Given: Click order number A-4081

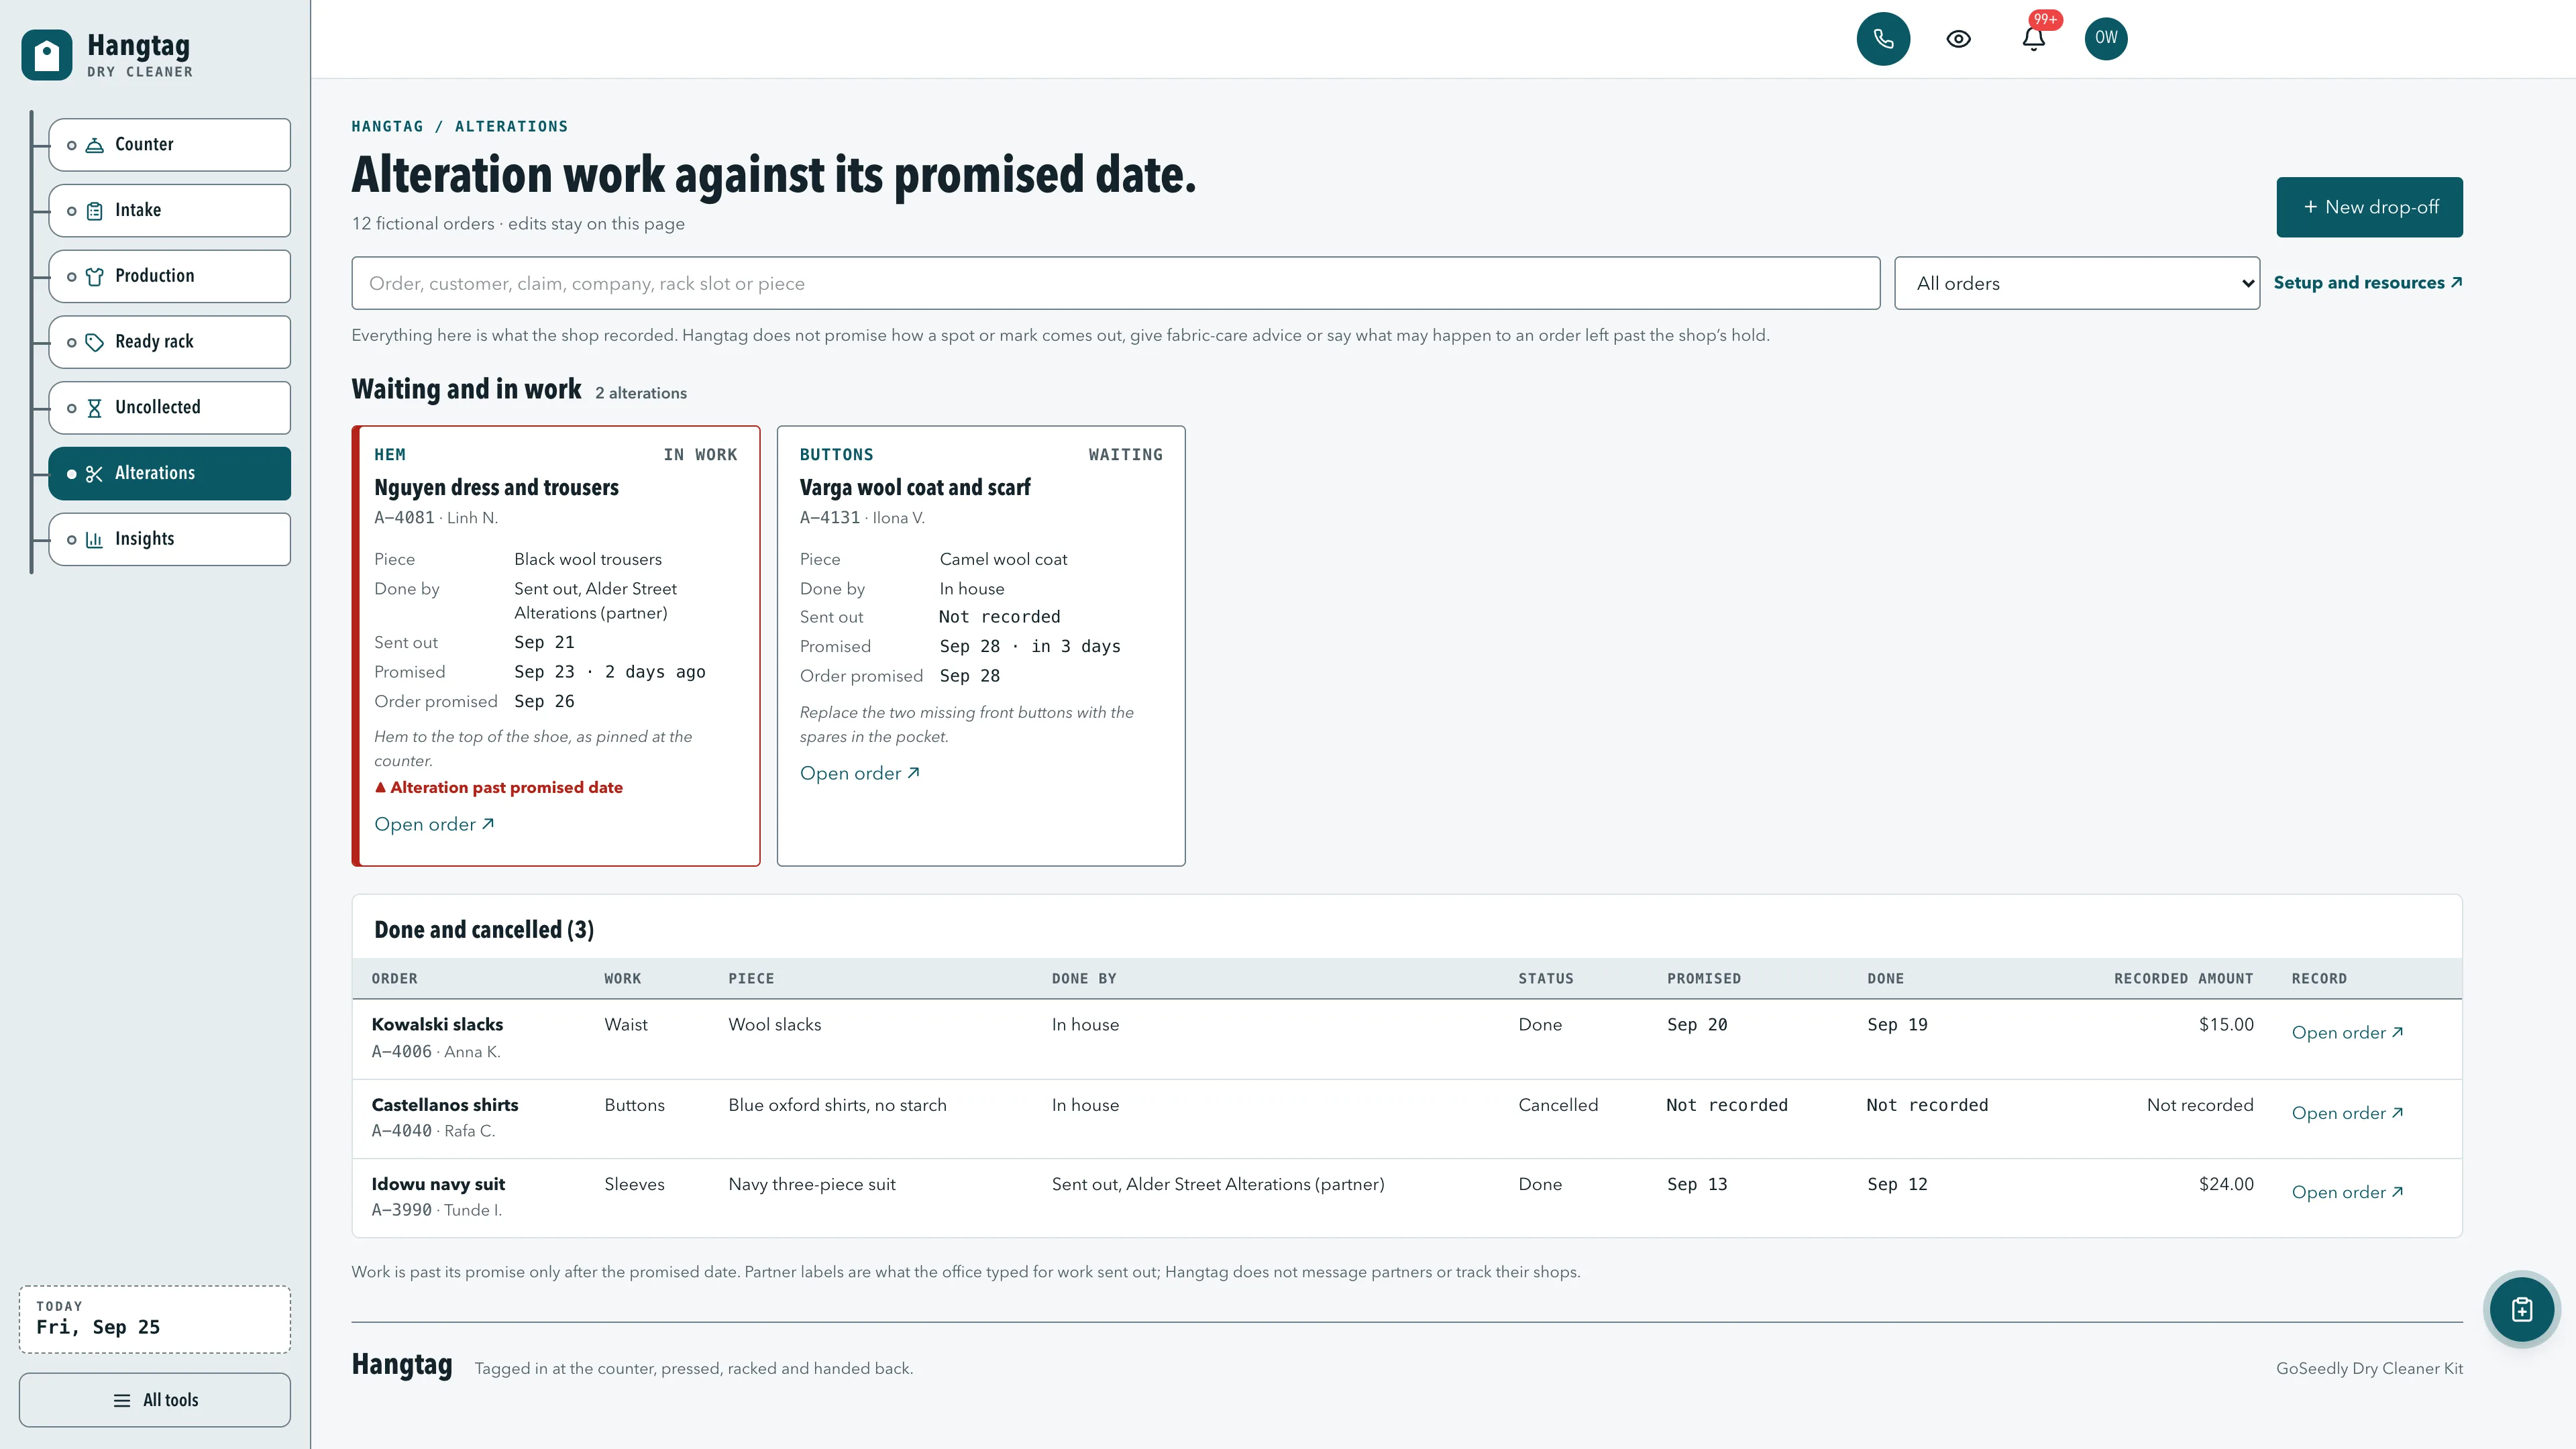Looking at the screenshot, I should click(404, 518).
